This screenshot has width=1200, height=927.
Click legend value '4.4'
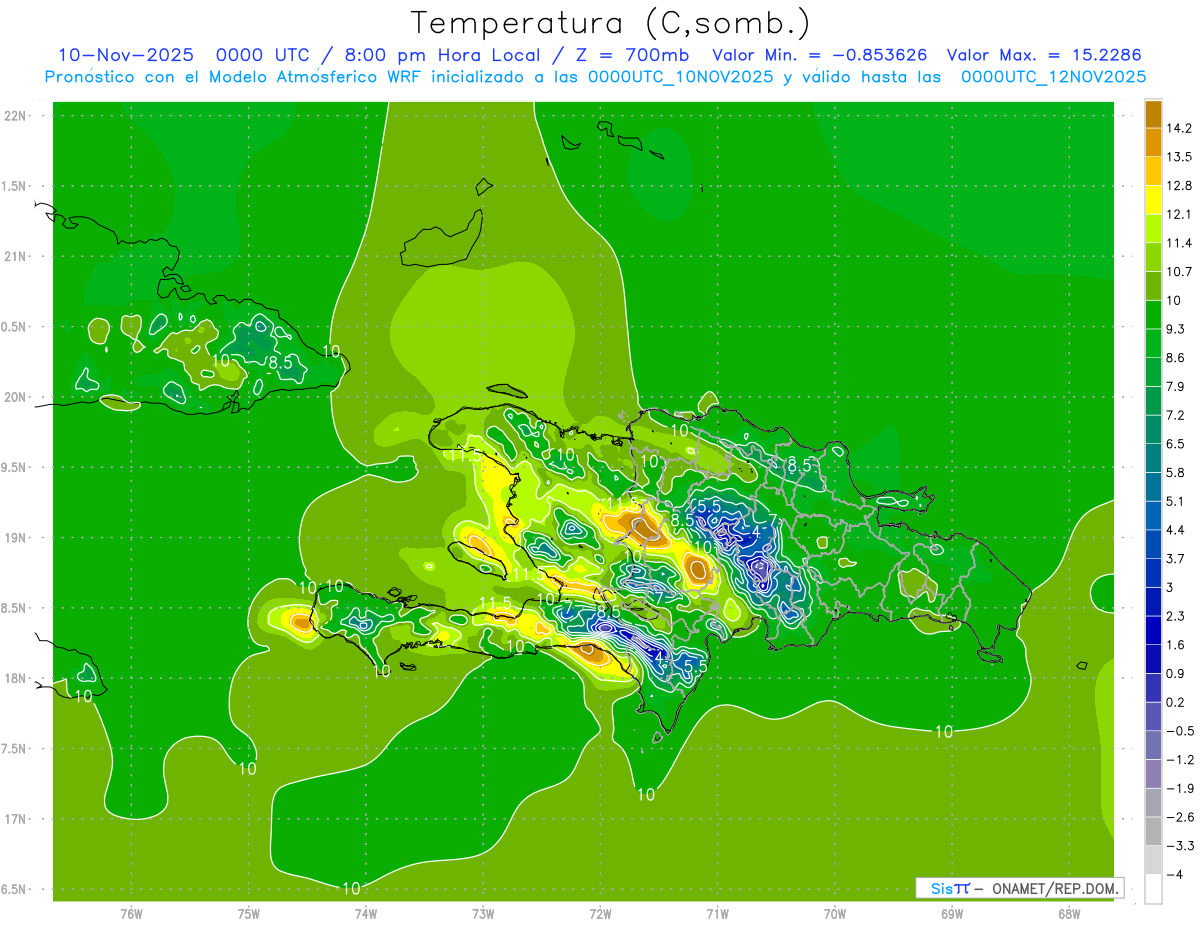(1175, 530)
